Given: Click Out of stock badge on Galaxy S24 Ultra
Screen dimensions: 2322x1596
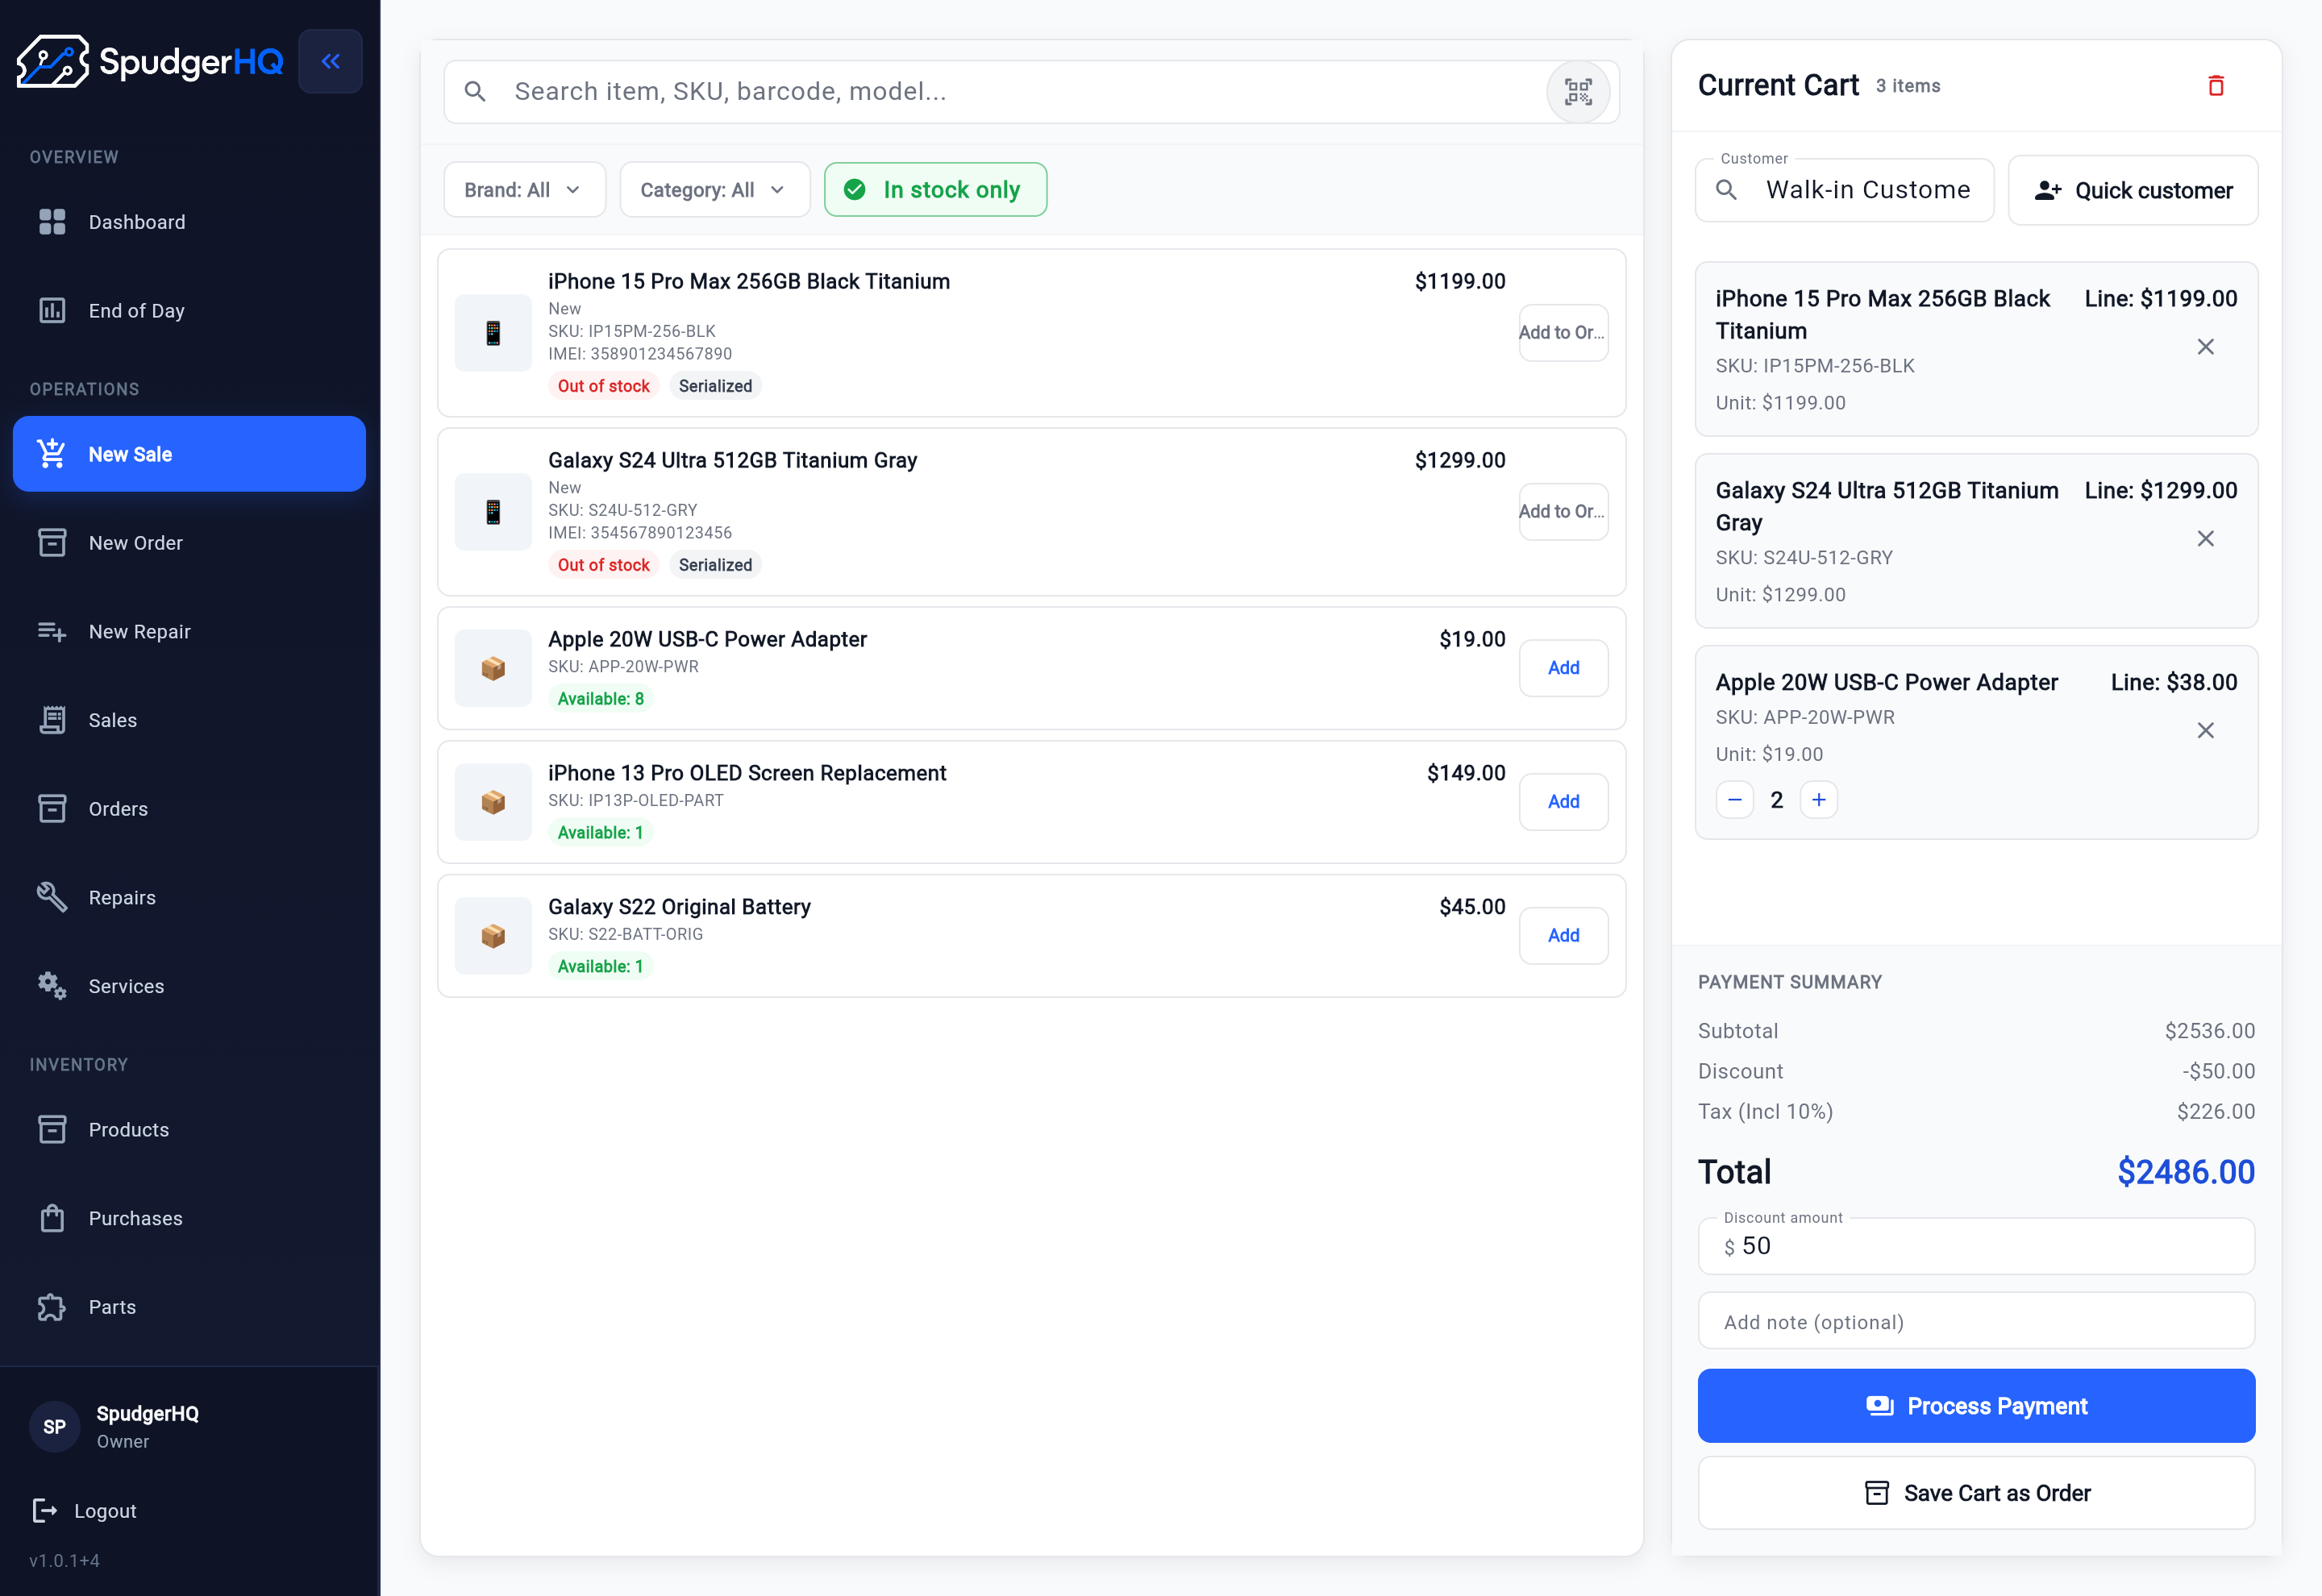Looking at the screenshot, I should [603, 565].
